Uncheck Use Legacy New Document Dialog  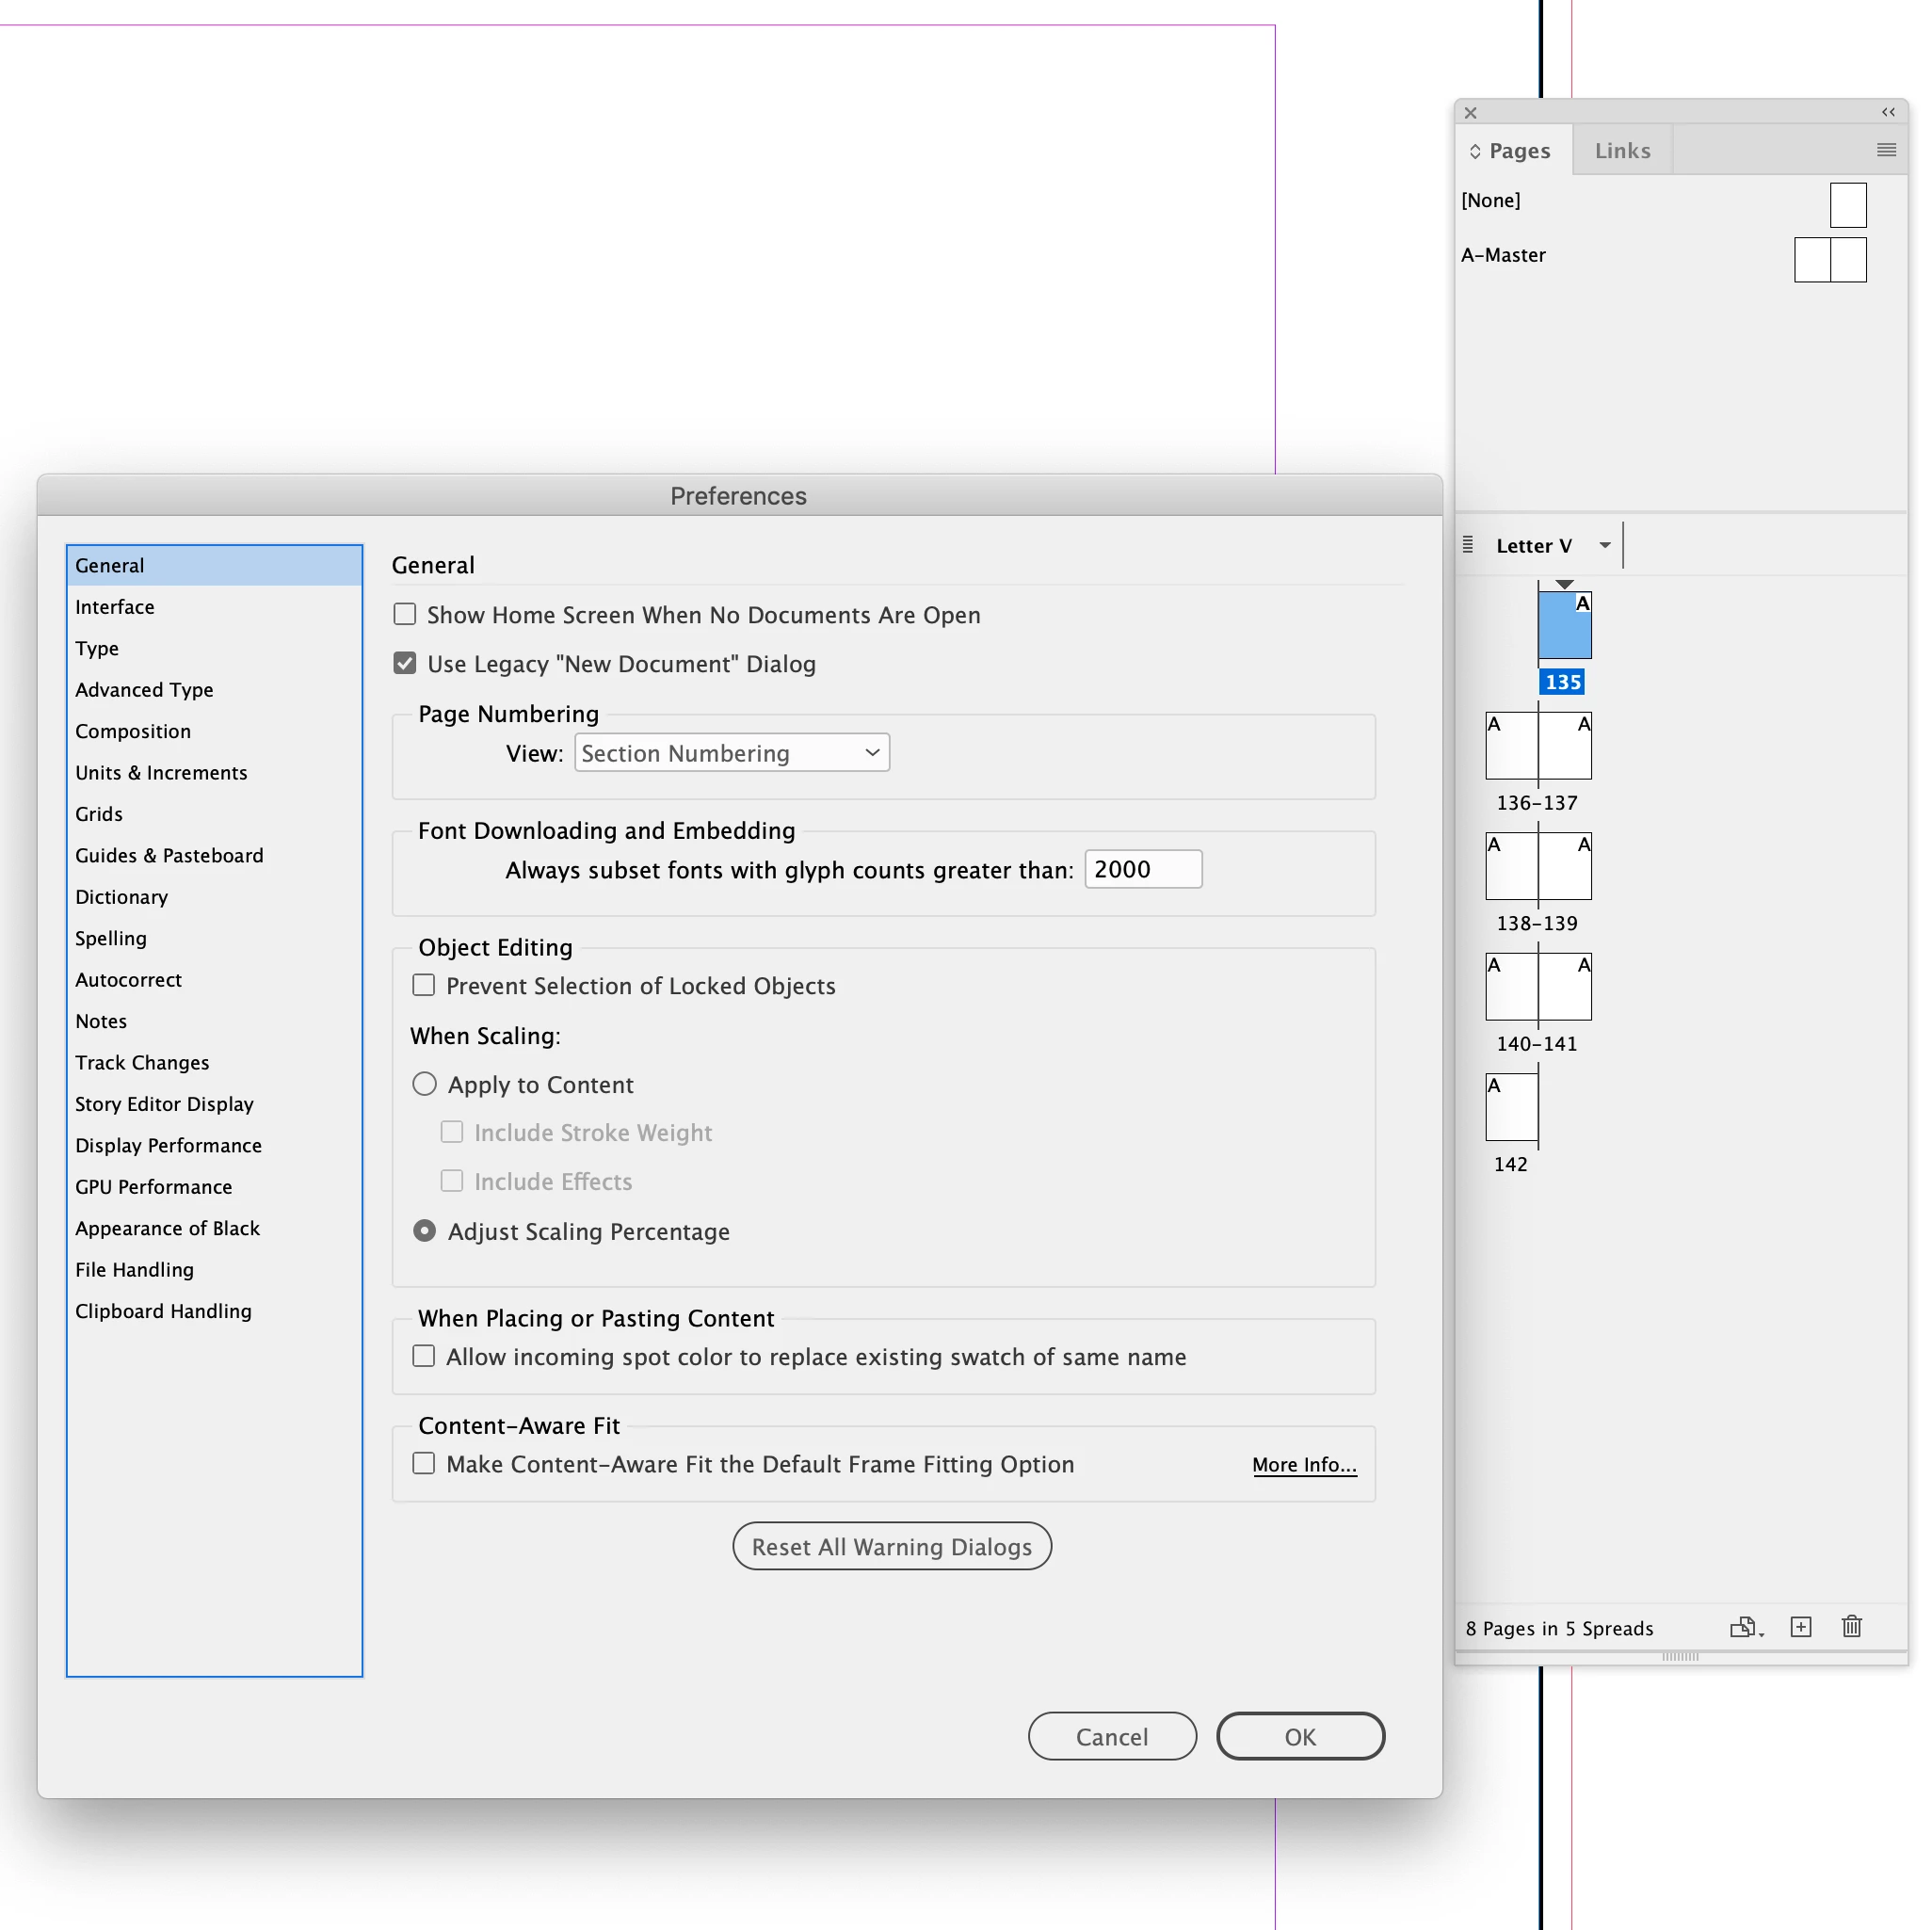[x=405, y=663]
